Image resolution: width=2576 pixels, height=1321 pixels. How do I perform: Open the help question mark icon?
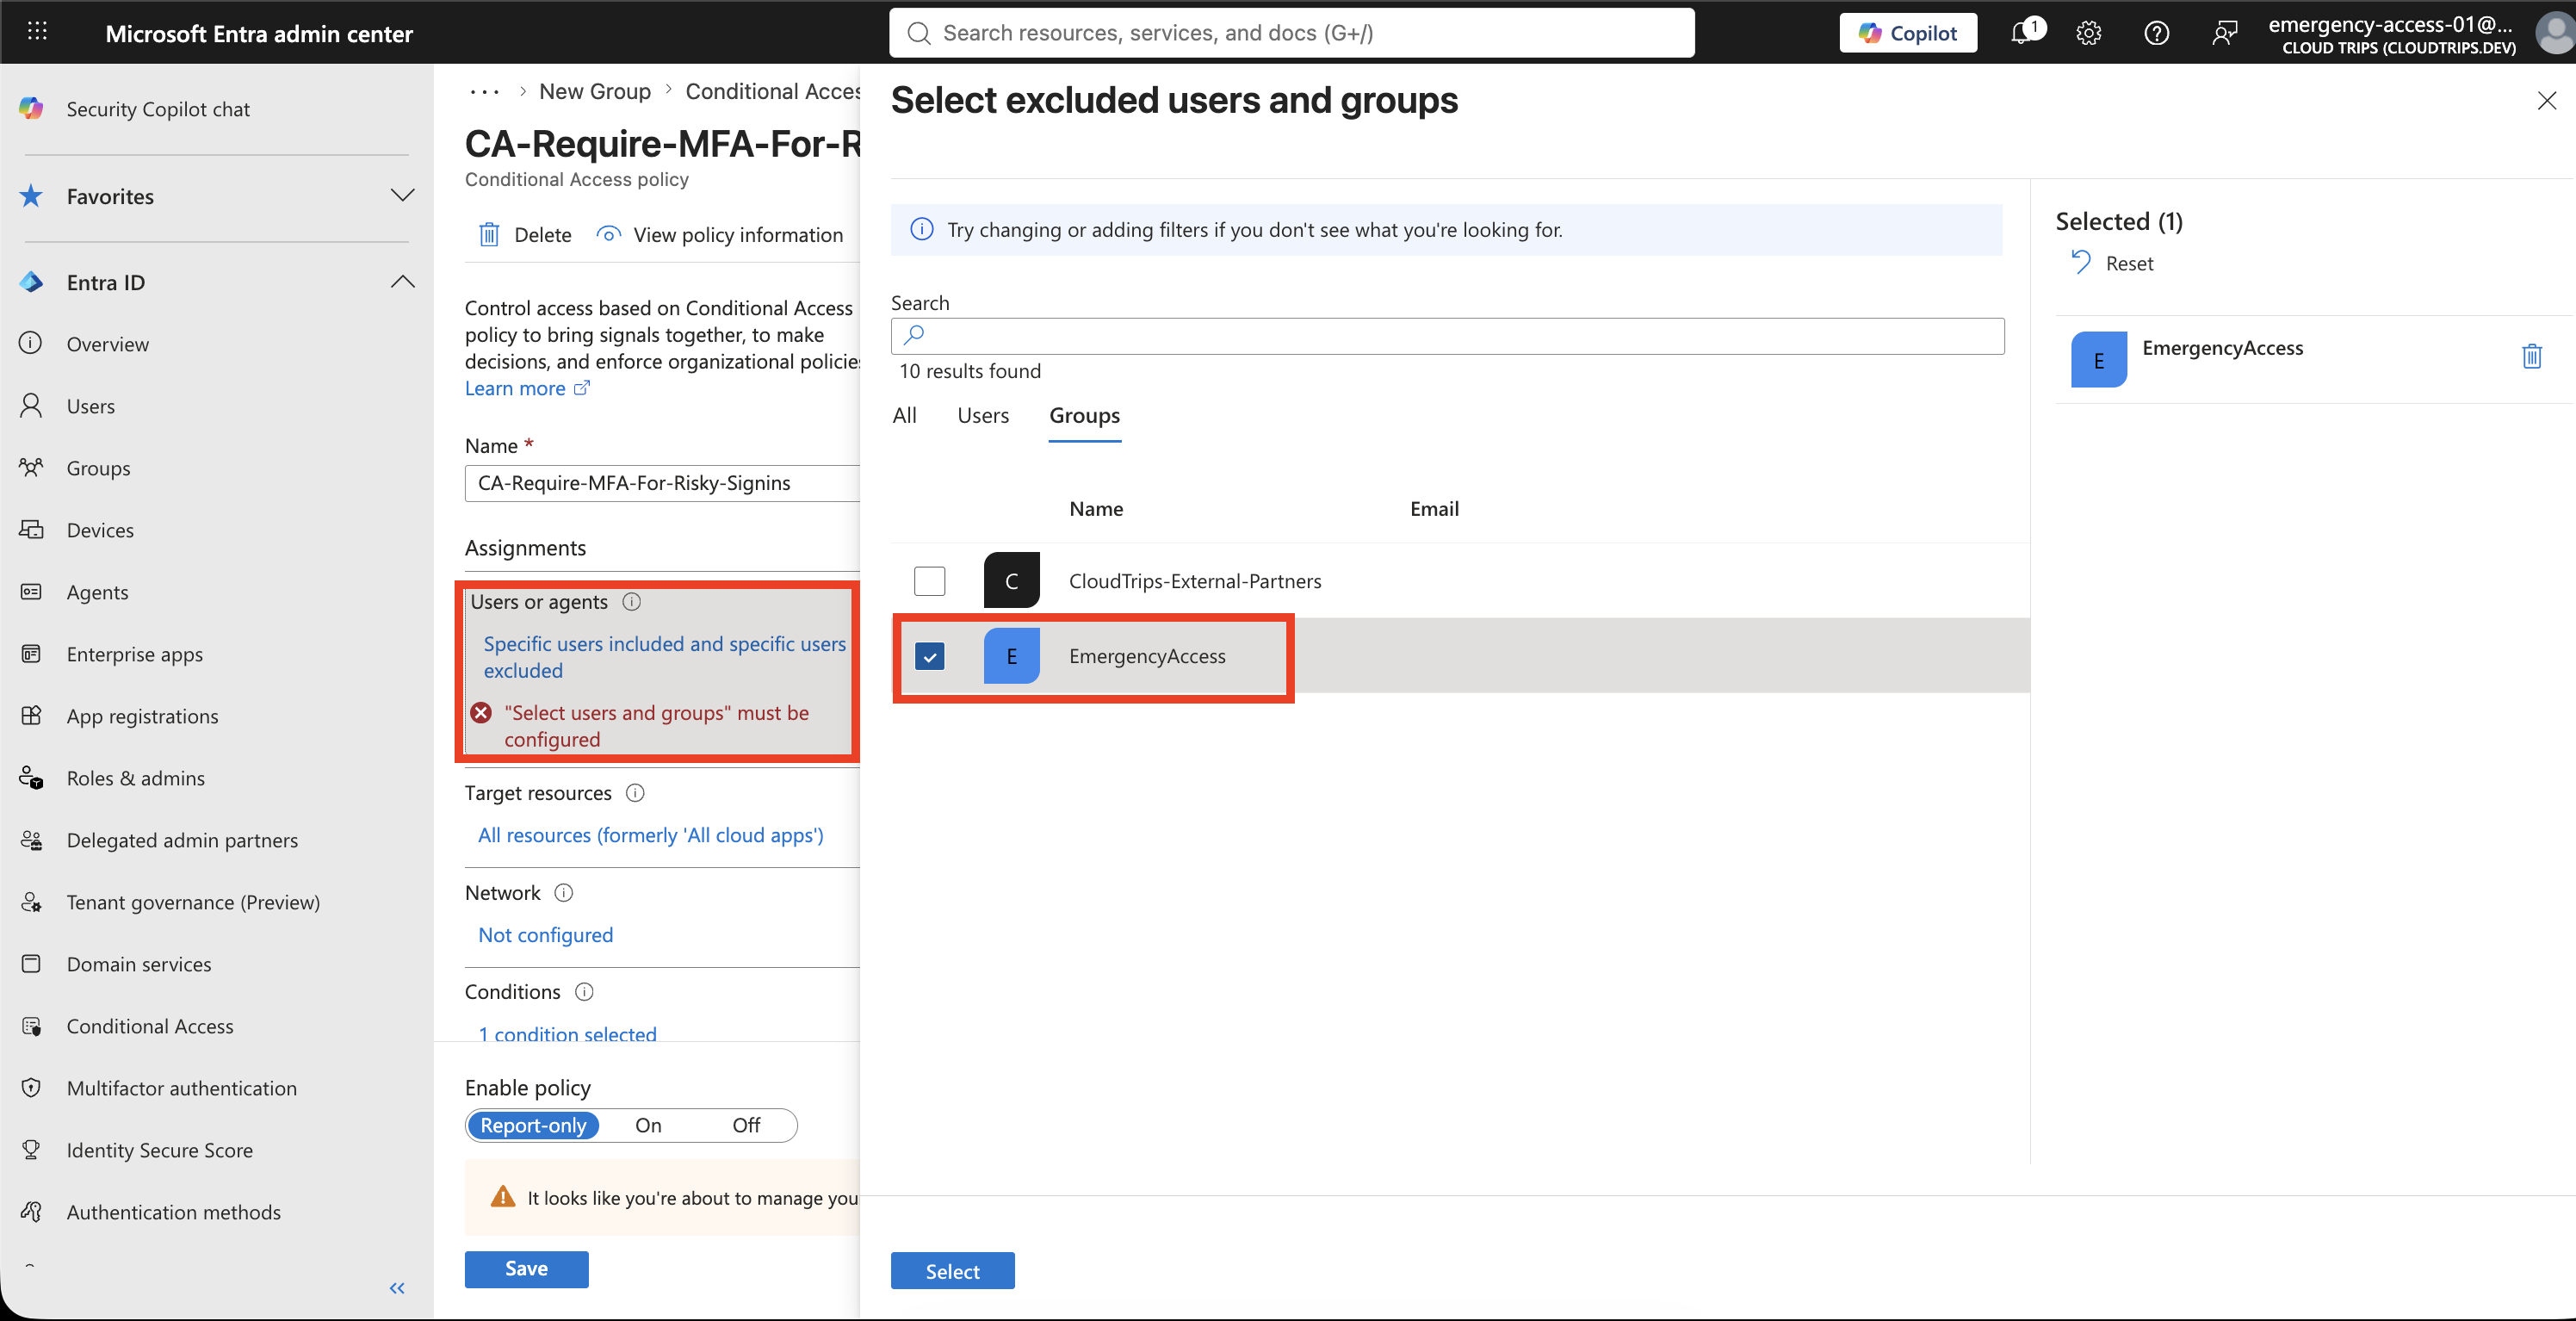click(2156, 33)
